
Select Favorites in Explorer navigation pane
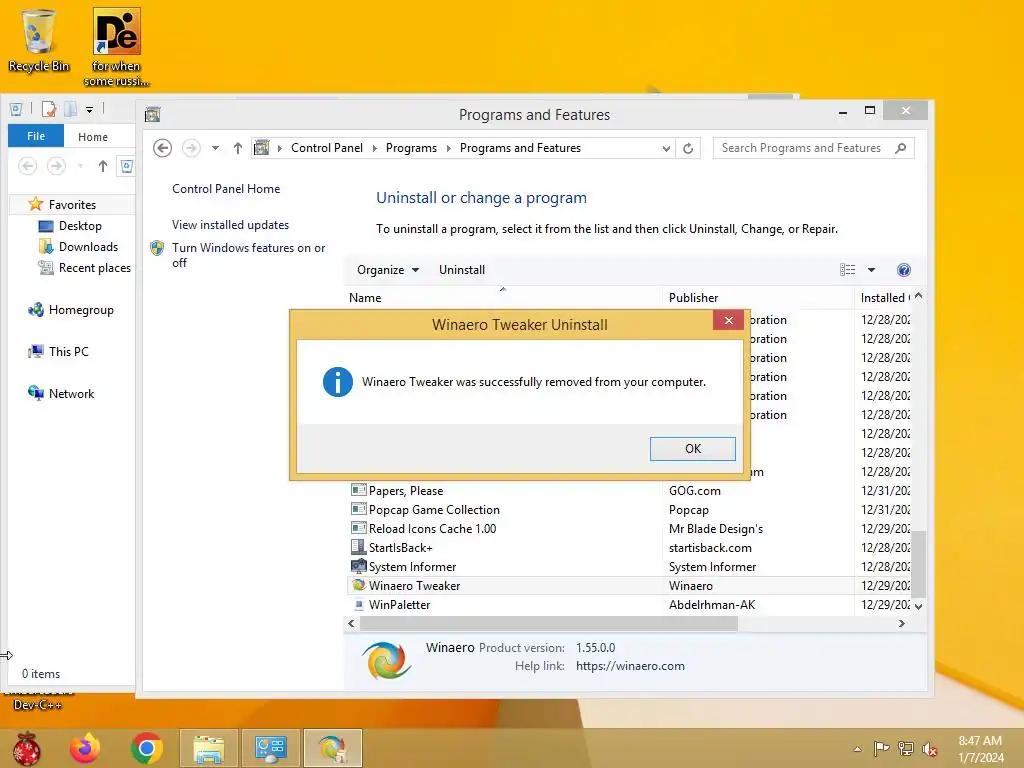tap(72, 205)
